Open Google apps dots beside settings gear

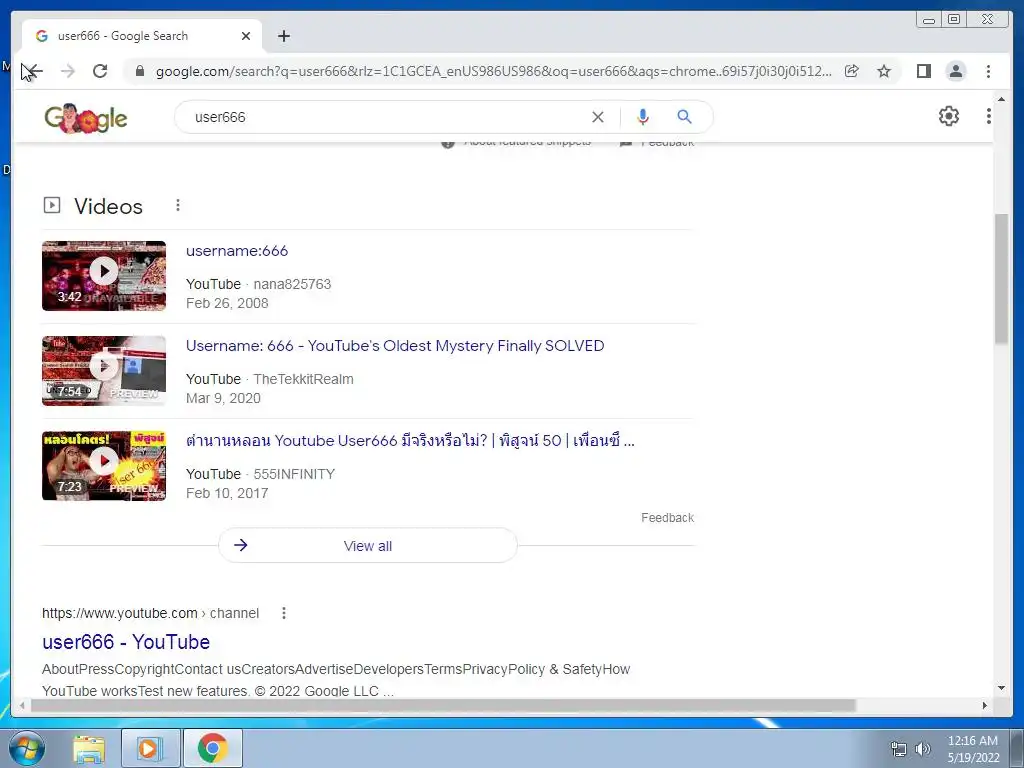click(988, 116)
